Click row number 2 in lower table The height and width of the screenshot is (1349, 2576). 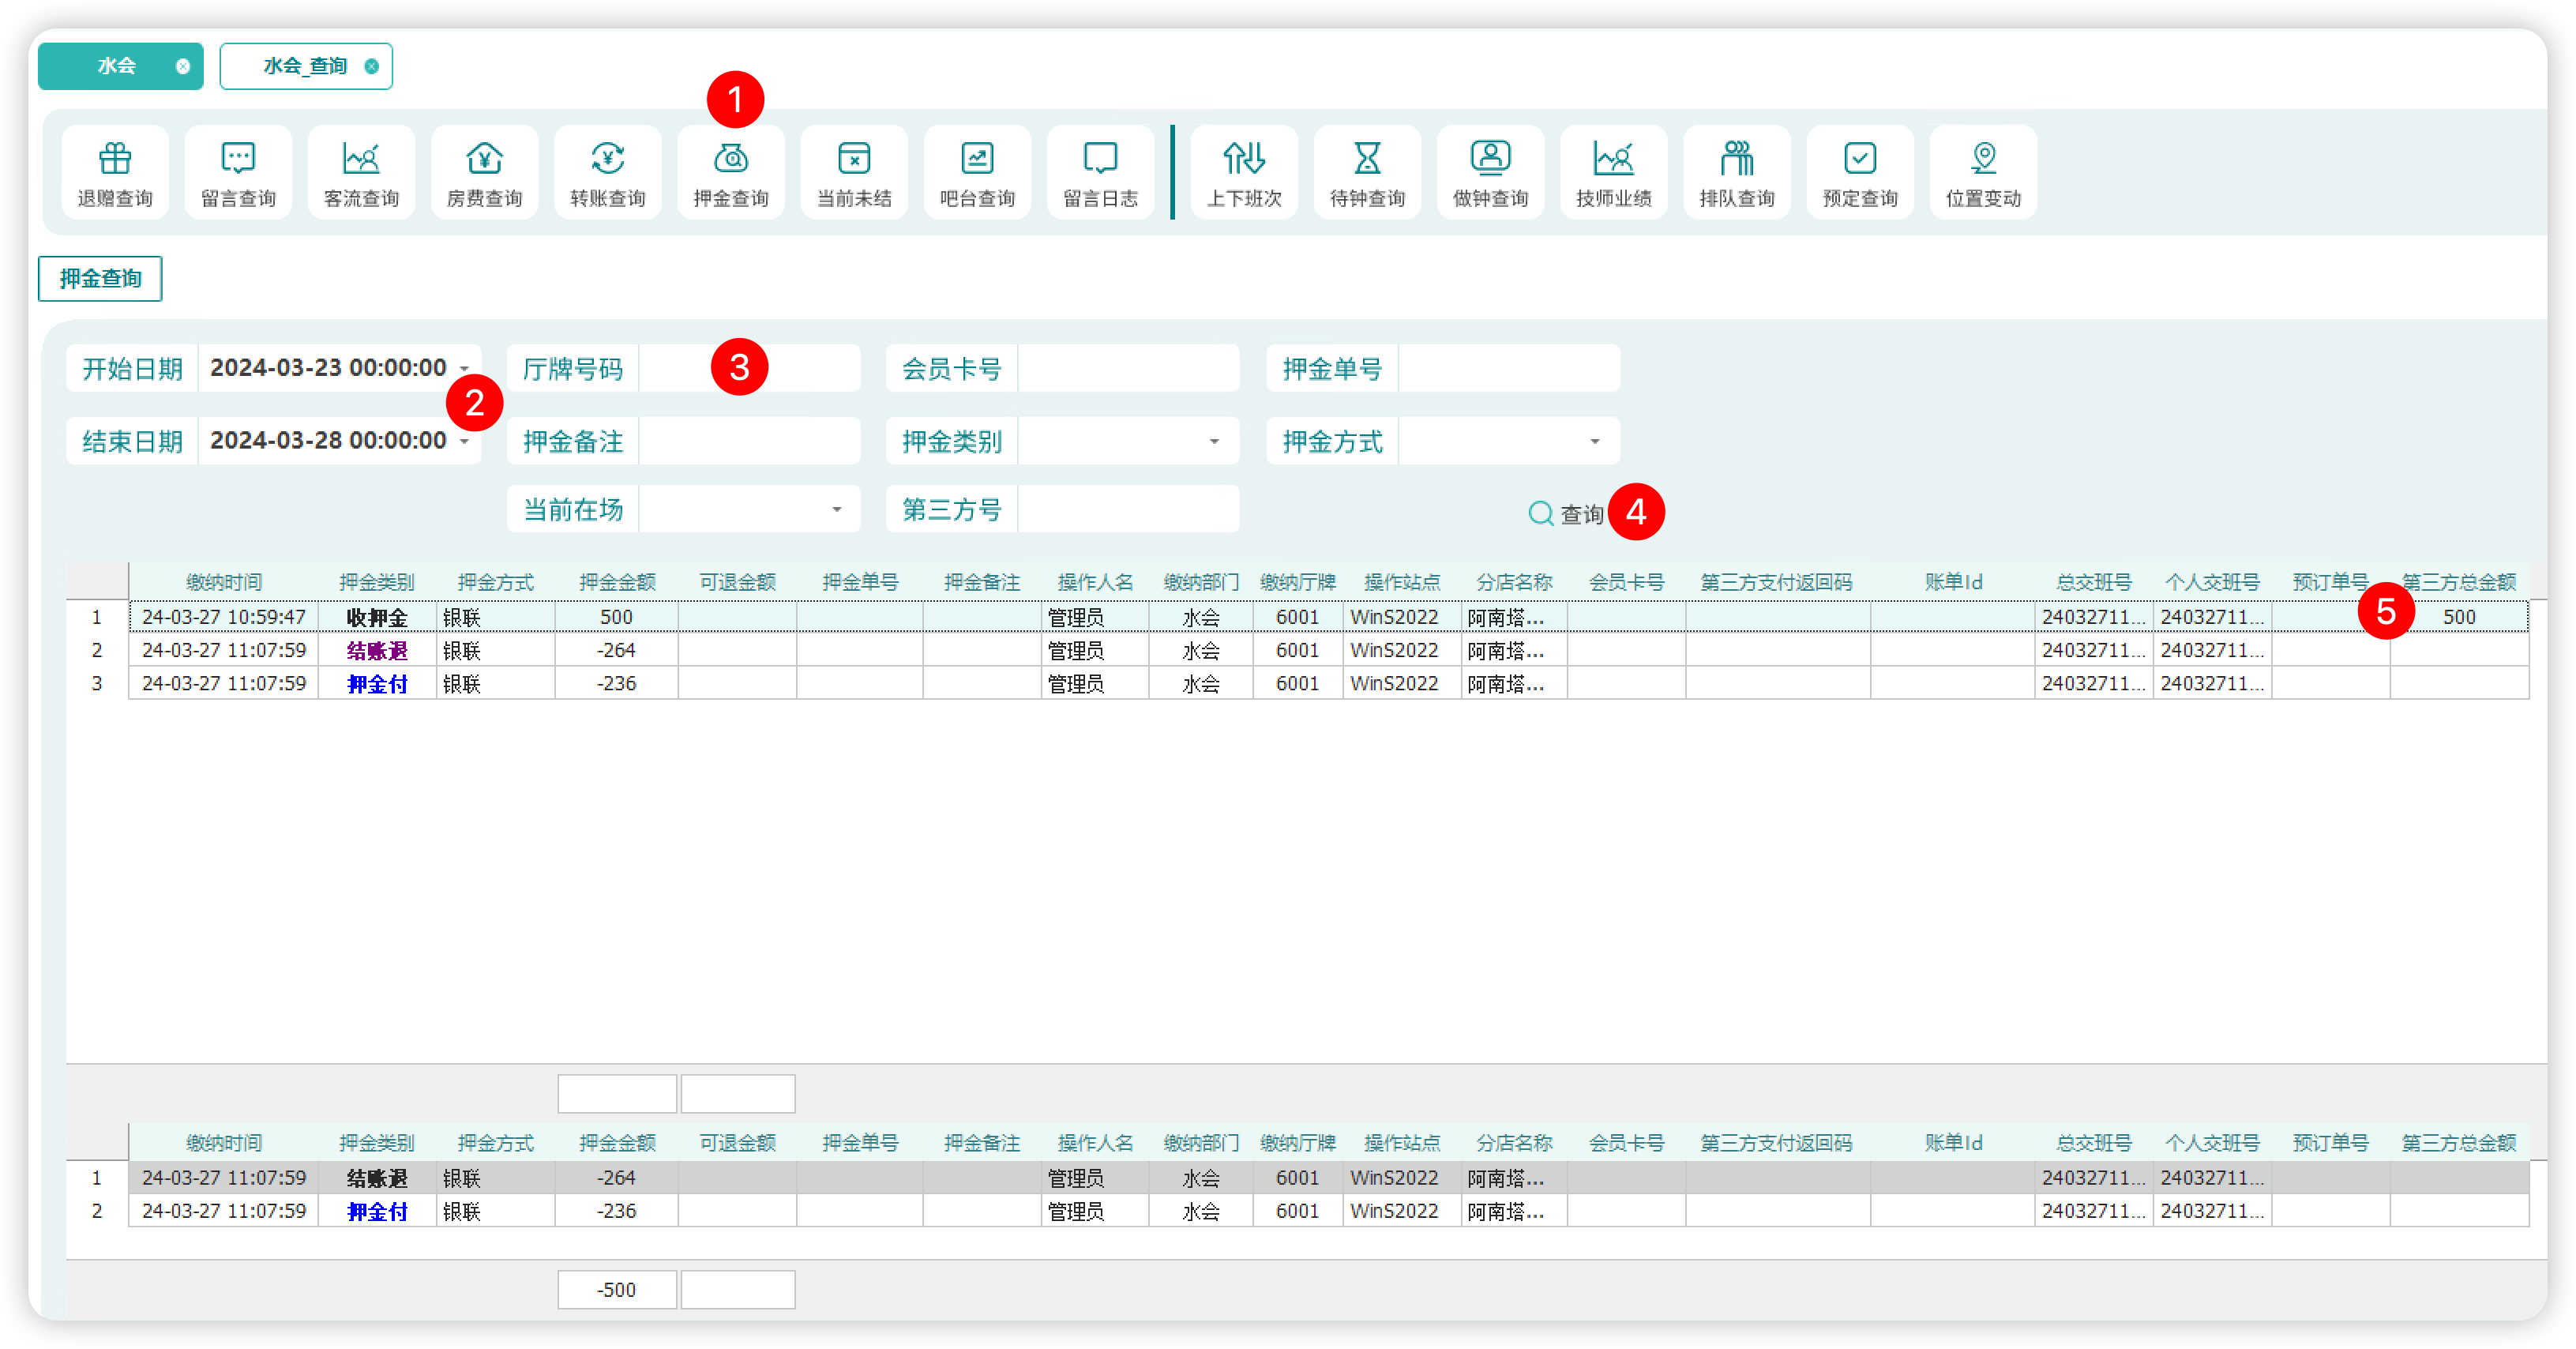pos(97,1211)
